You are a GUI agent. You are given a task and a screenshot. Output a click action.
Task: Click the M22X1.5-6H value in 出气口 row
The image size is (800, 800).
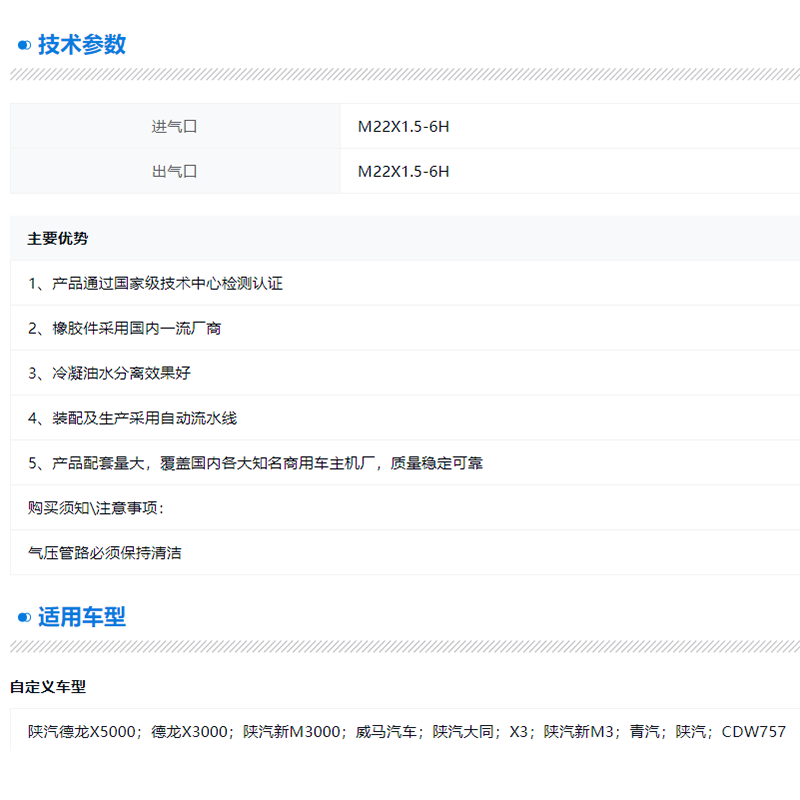(x=404, y=172)
